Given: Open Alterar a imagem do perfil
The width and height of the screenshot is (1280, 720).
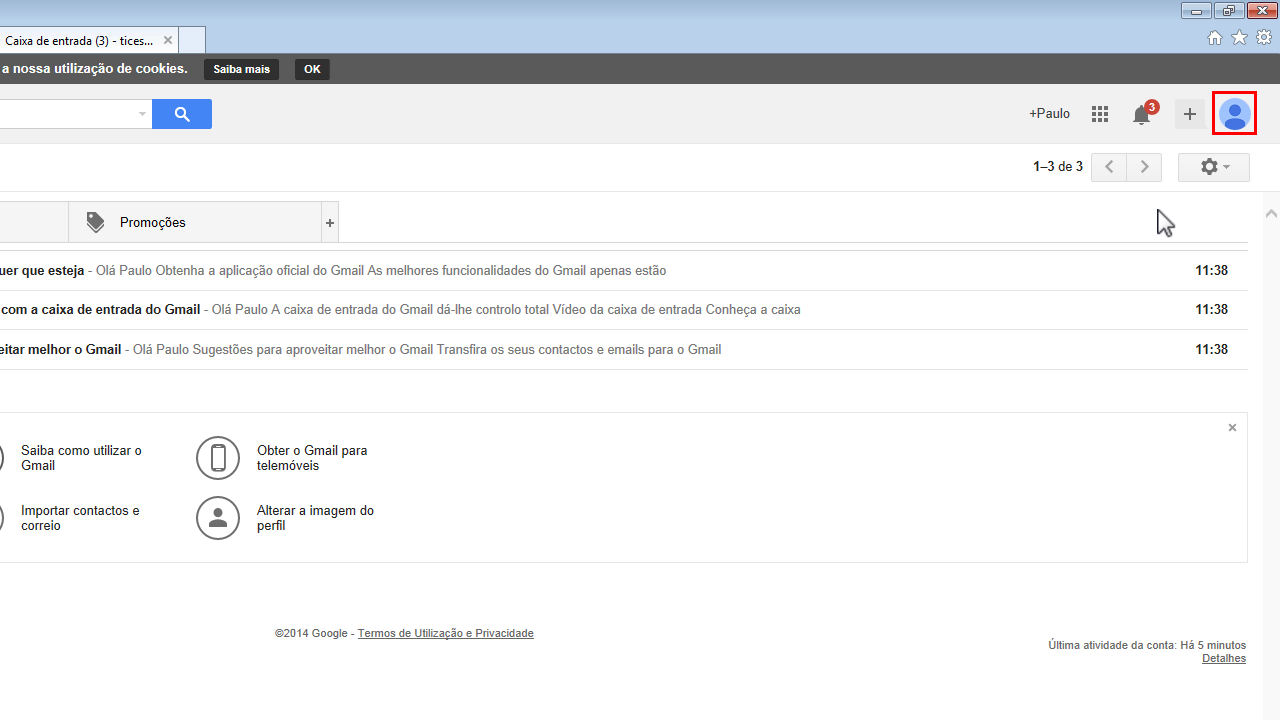Looking at the screenshot, I should coord(315,518).
